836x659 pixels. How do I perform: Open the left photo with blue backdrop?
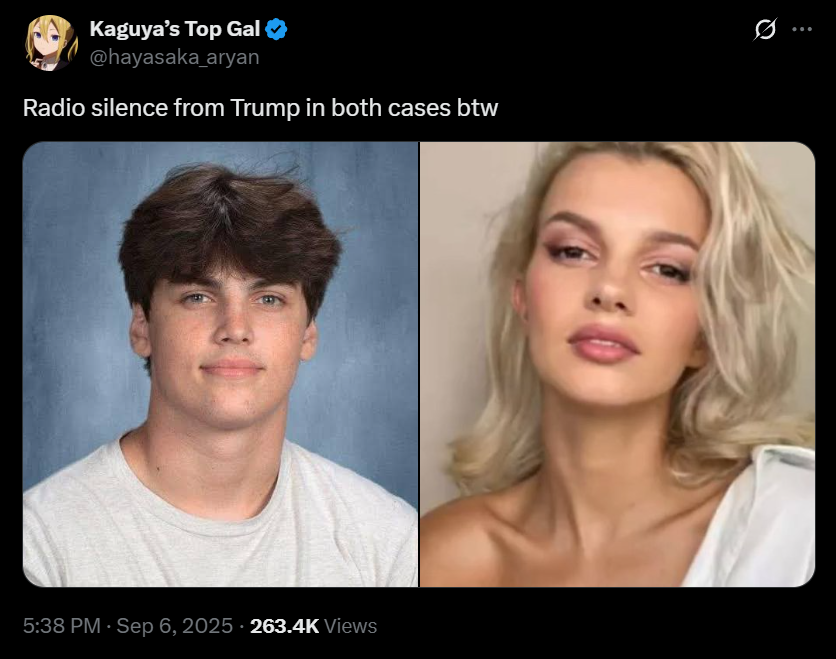220,364
